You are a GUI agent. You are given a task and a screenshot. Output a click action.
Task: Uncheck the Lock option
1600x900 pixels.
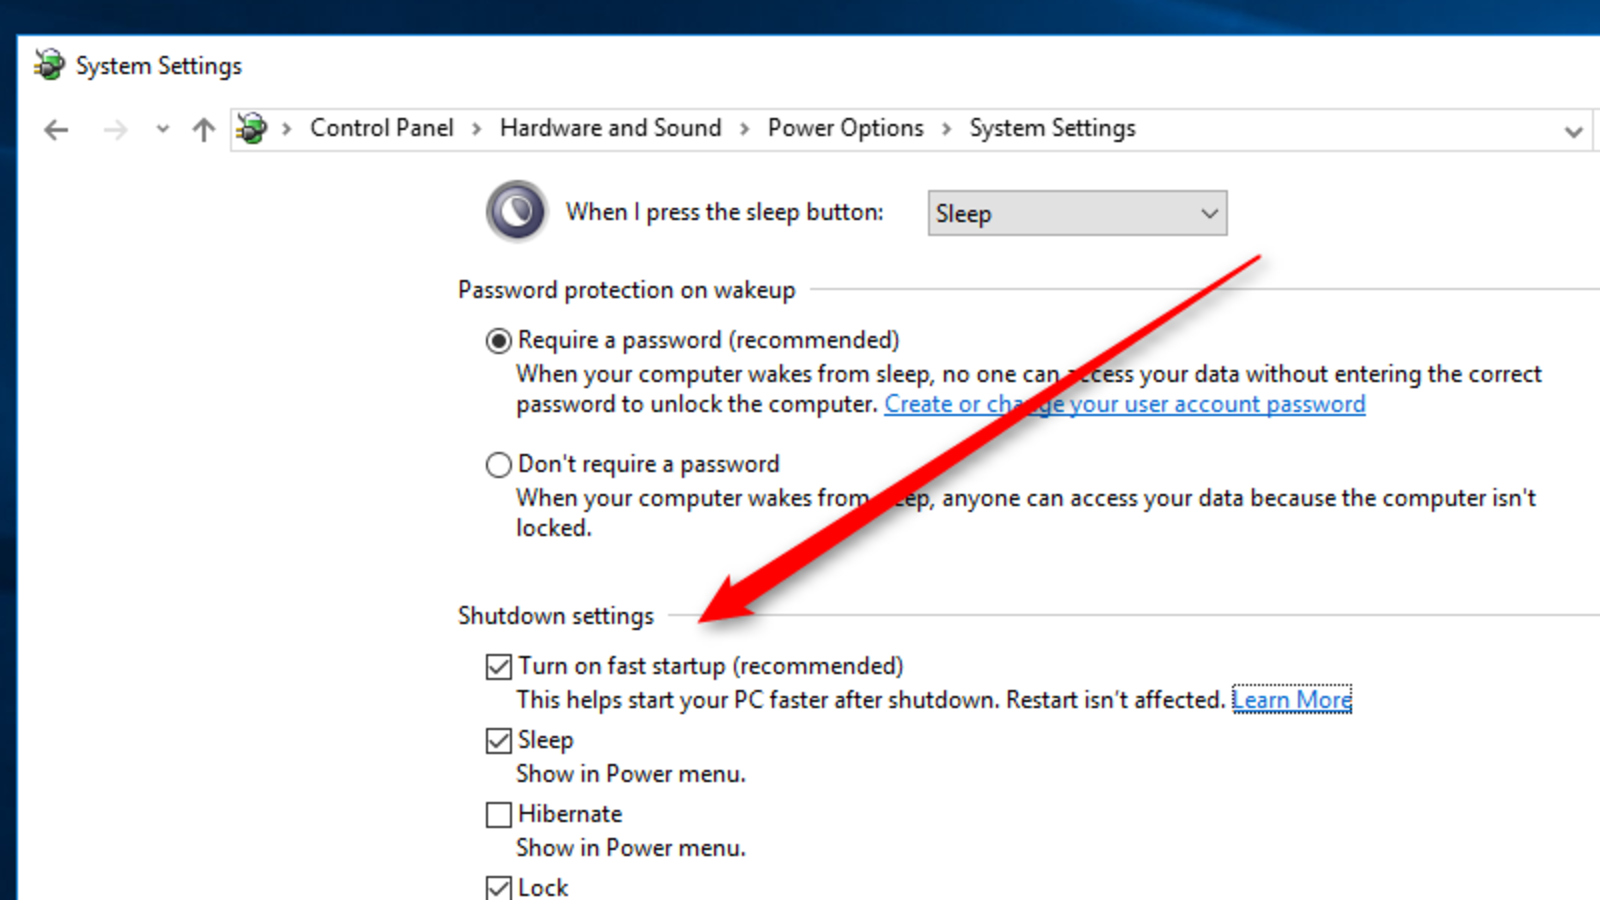click(498, 887)
